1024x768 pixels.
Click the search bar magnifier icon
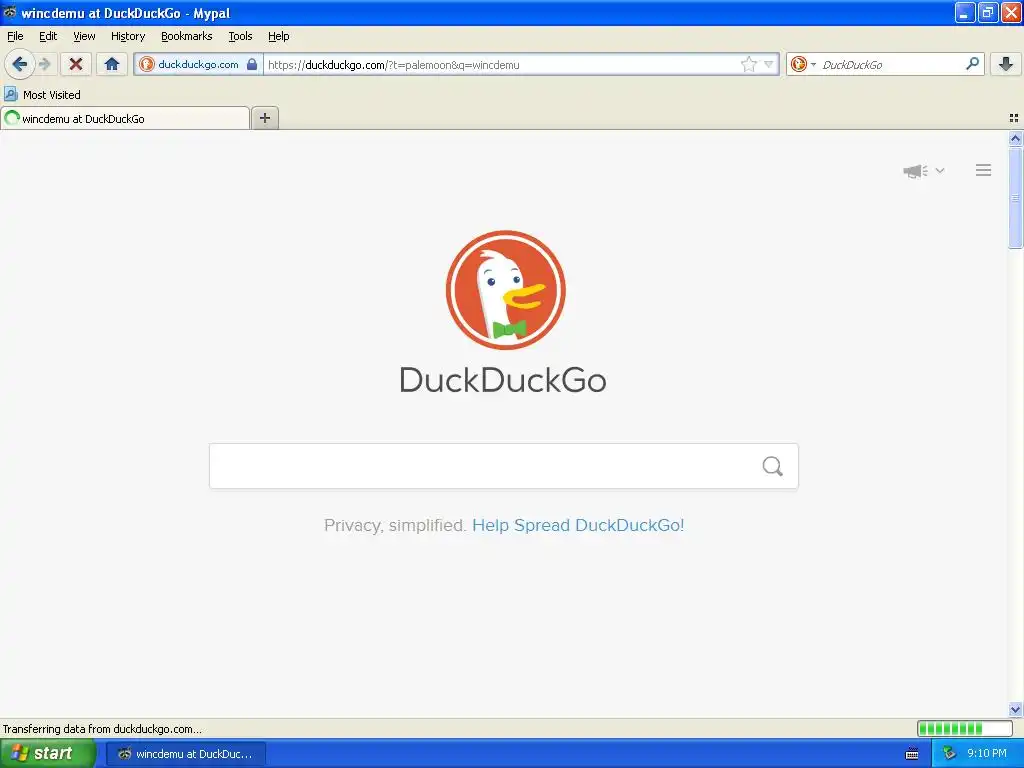click(972, 64)
